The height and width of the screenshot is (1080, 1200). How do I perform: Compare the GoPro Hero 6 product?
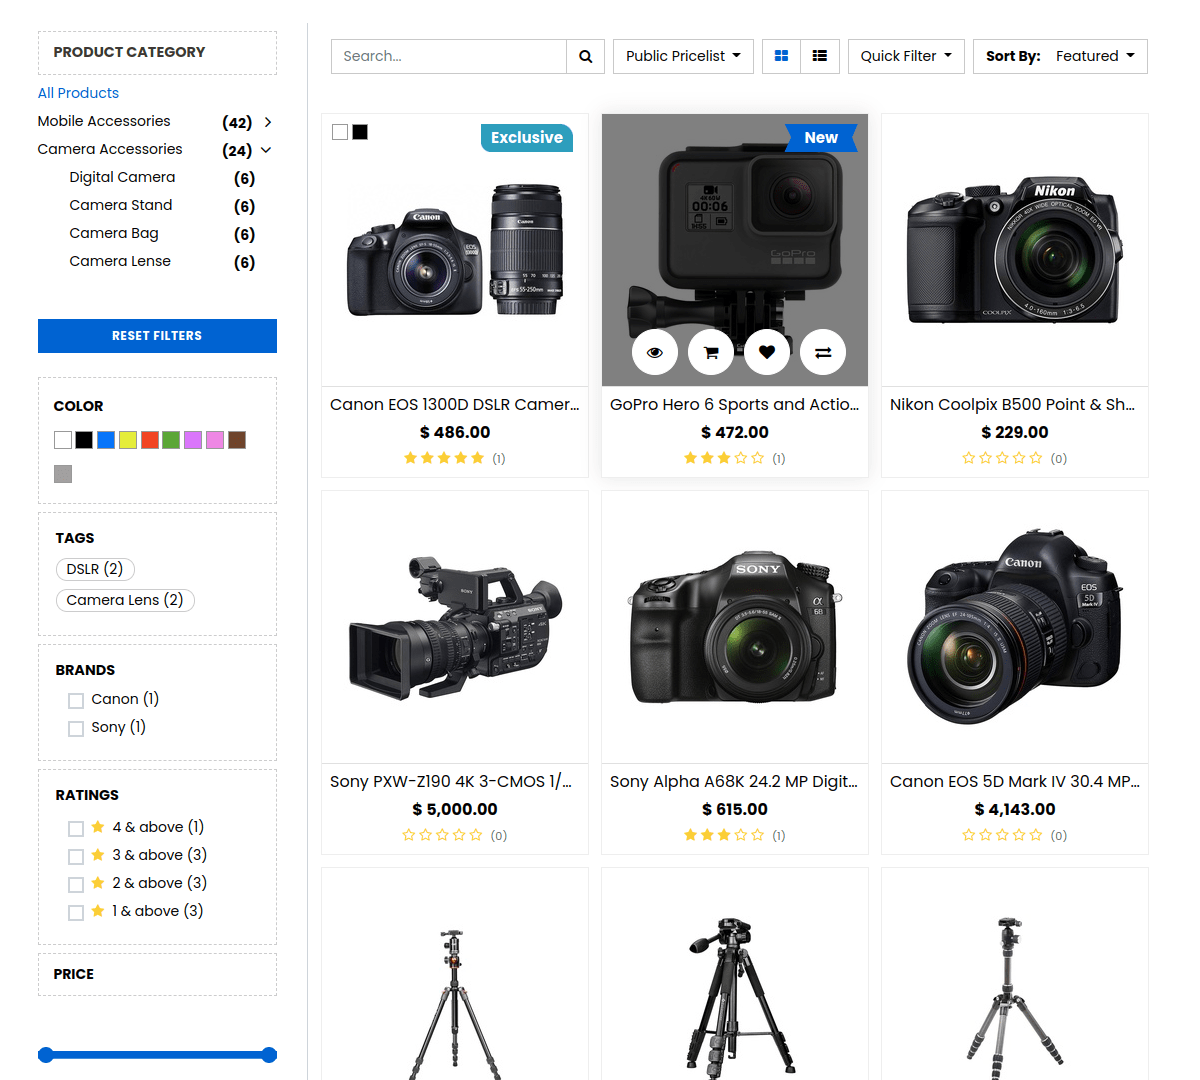823,352
